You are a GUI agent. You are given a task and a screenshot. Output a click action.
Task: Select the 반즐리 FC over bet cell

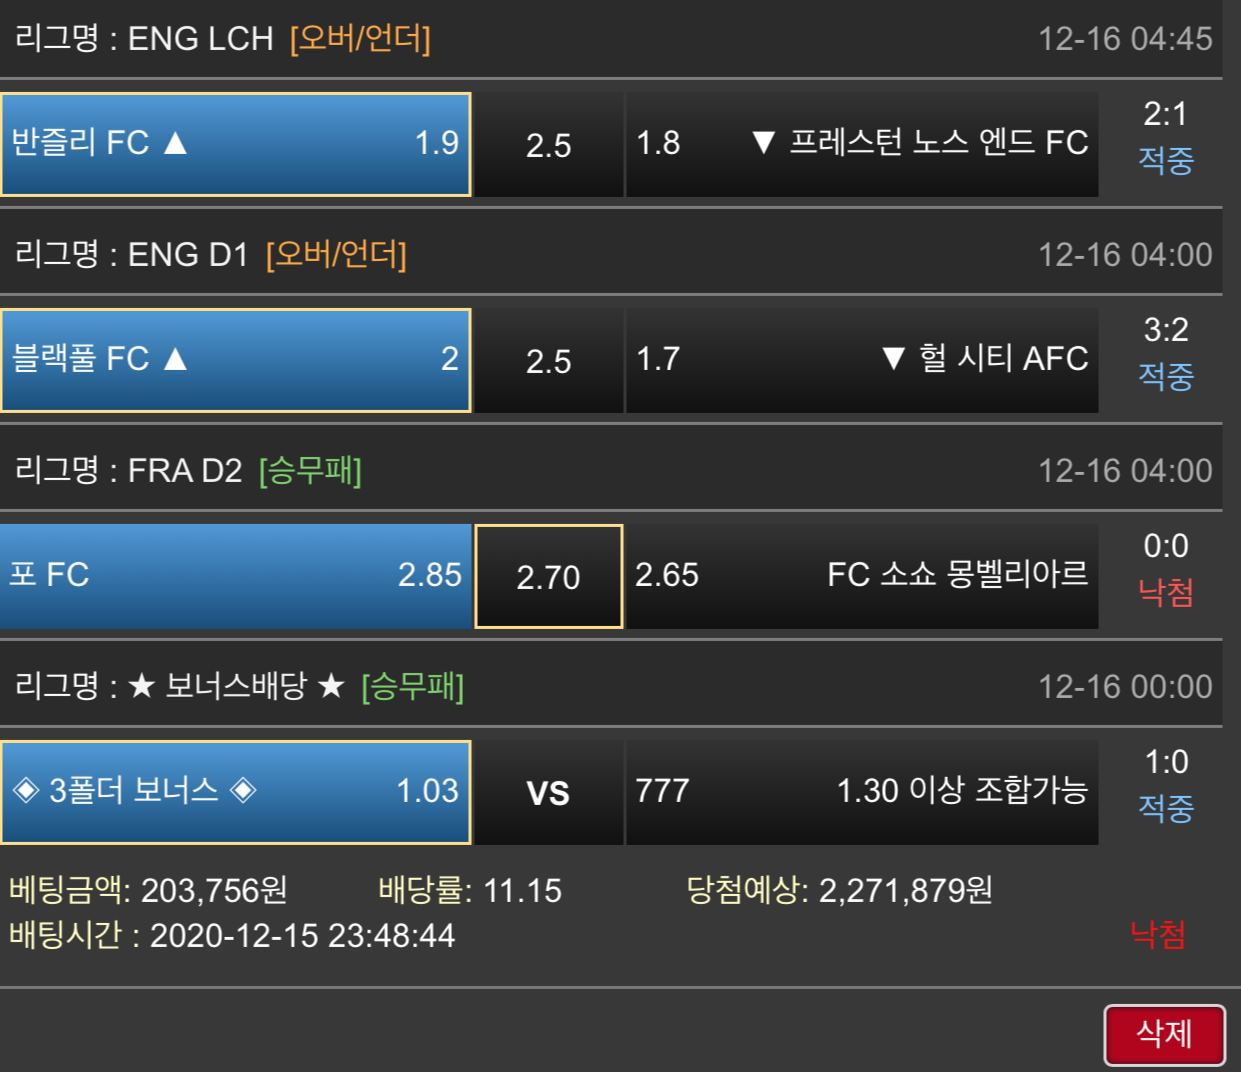tap(235, 144)
